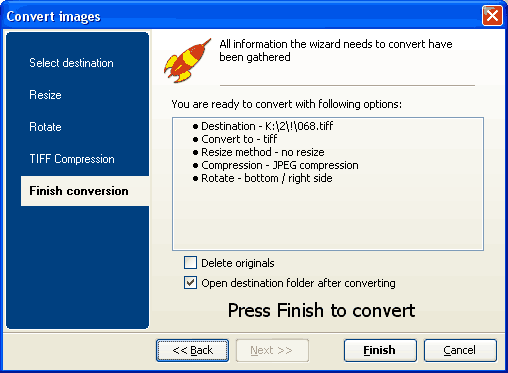Click the All information the wizard needs heading
This screenshot has height=373, width=508.
click(336, 51)
